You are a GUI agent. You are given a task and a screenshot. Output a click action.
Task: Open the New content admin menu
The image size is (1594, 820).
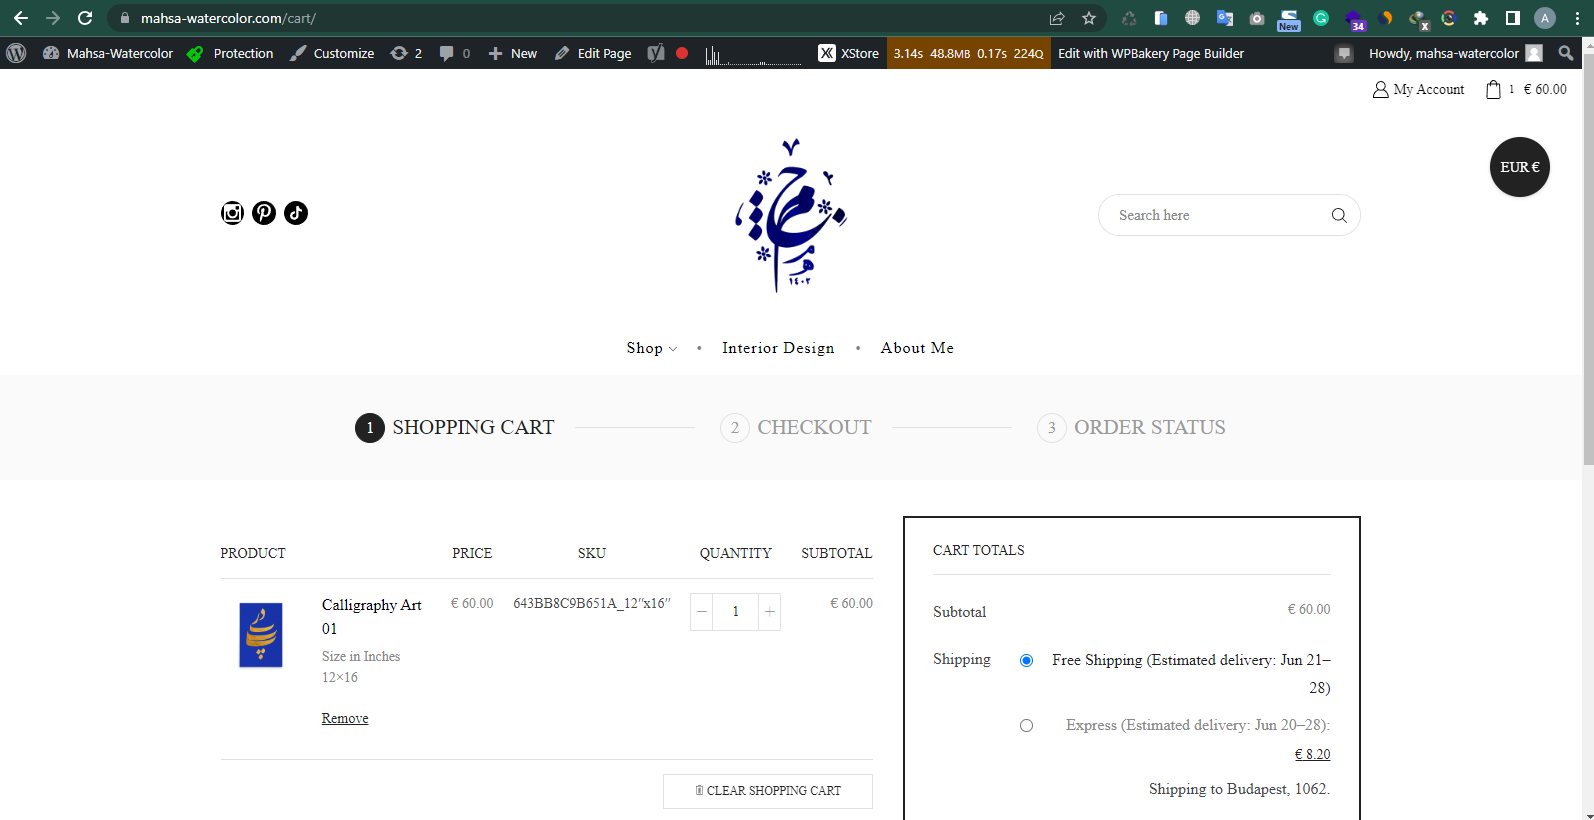click(x=512, y=53)
